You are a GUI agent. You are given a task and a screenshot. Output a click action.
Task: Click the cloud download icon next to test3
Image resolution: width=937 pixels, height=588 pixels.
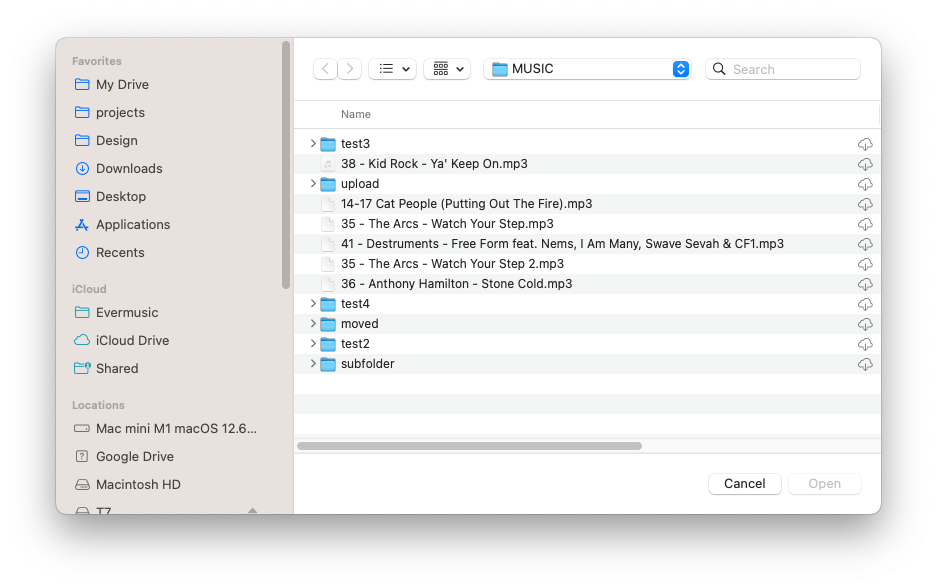pos(865,143)
